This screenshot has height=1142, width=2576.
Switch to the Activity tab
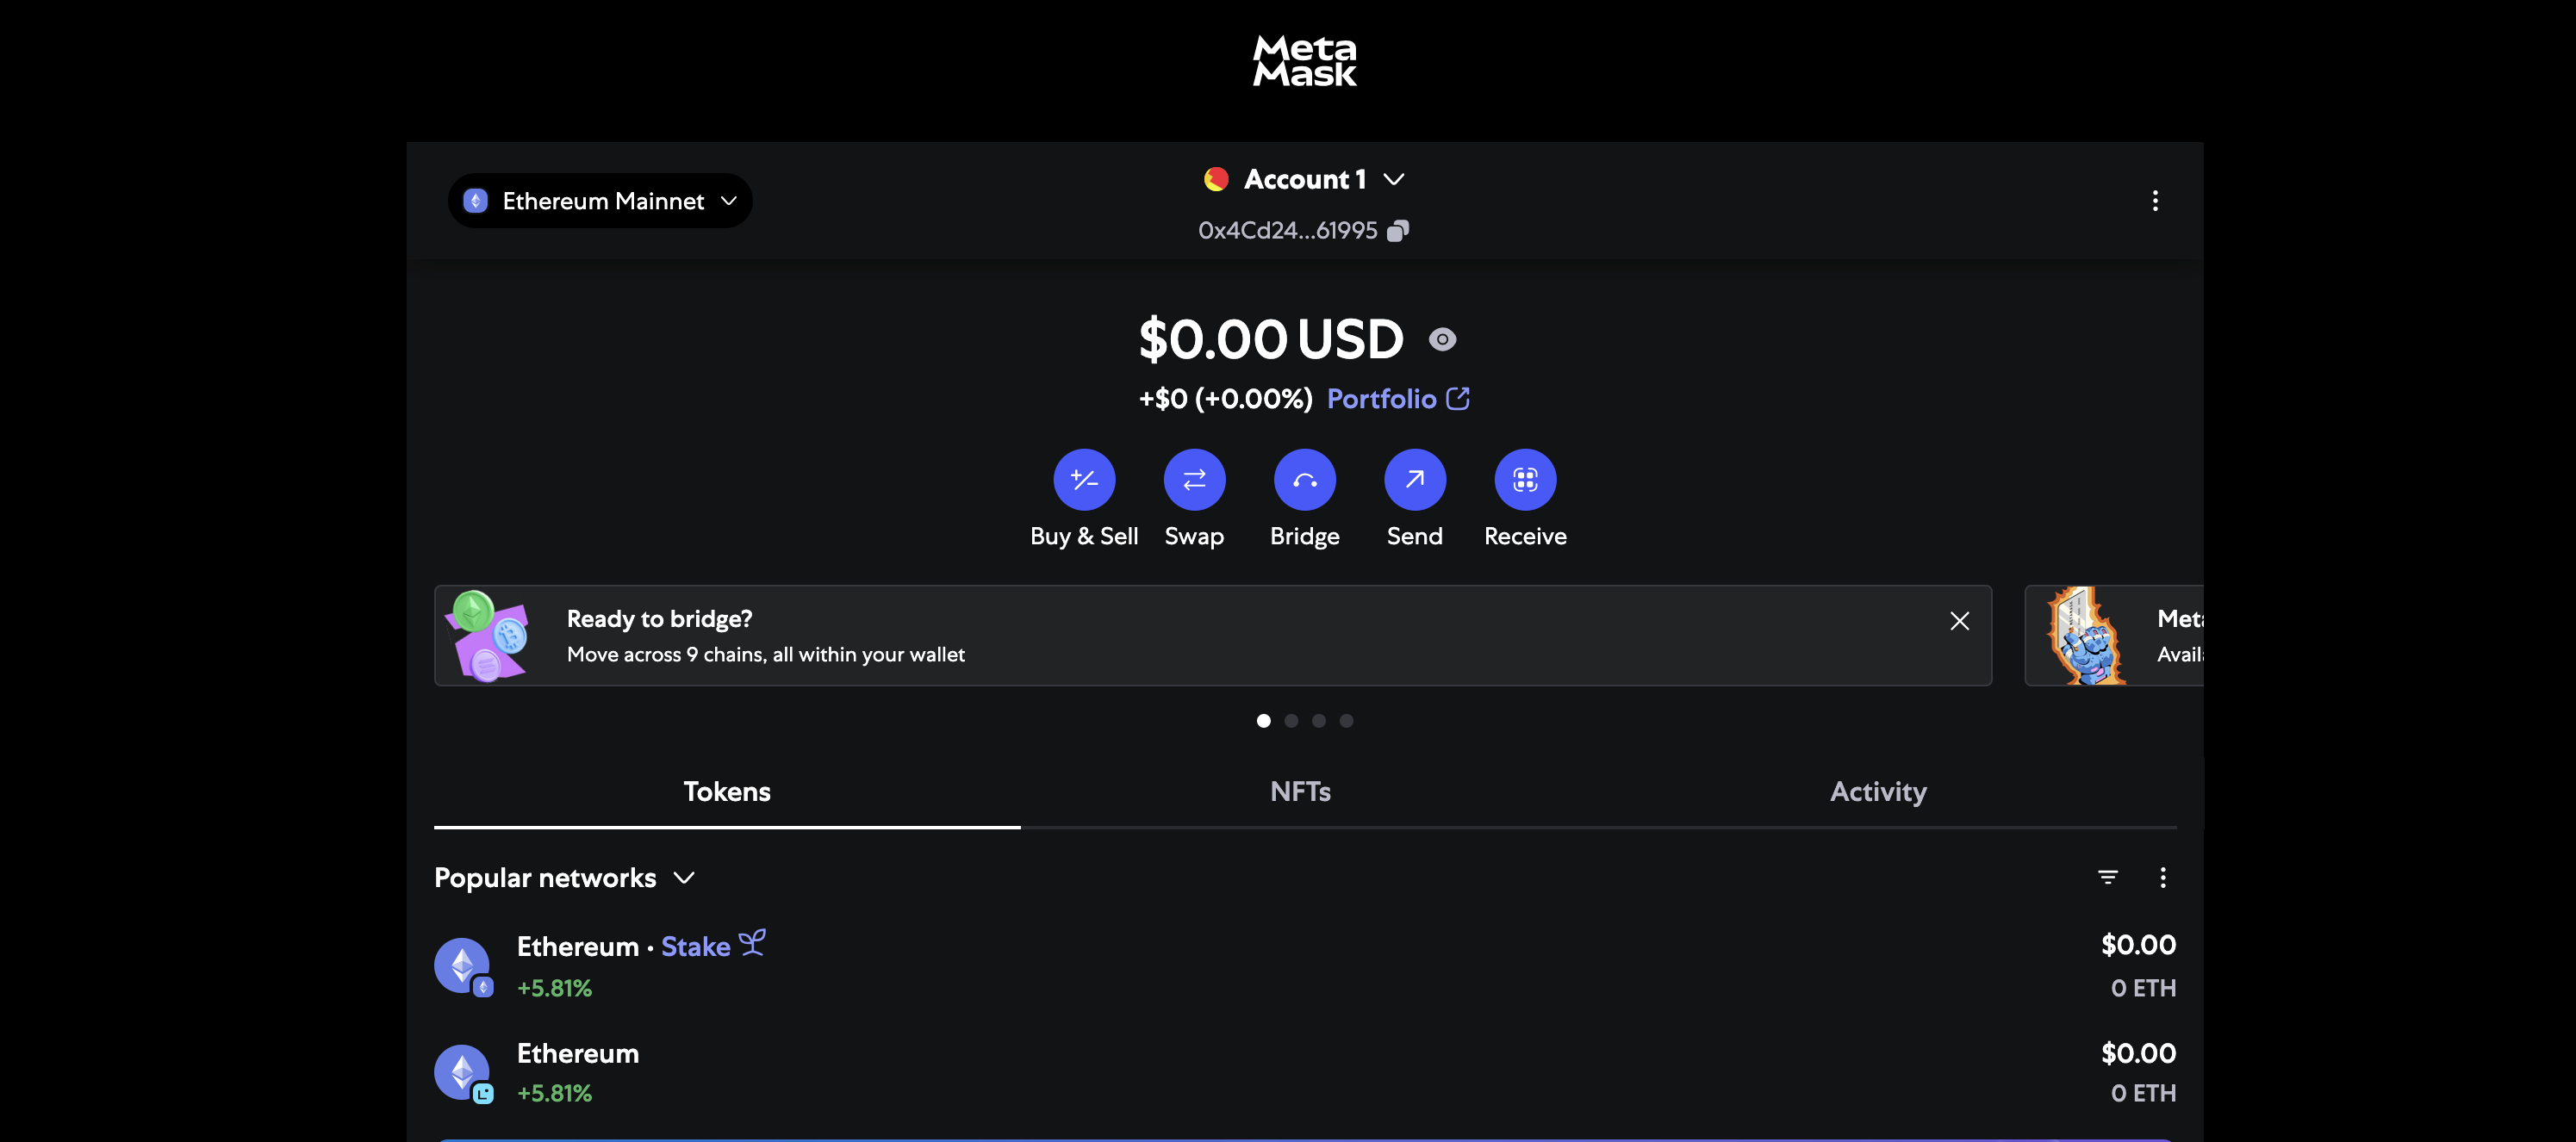(1877, 792)
